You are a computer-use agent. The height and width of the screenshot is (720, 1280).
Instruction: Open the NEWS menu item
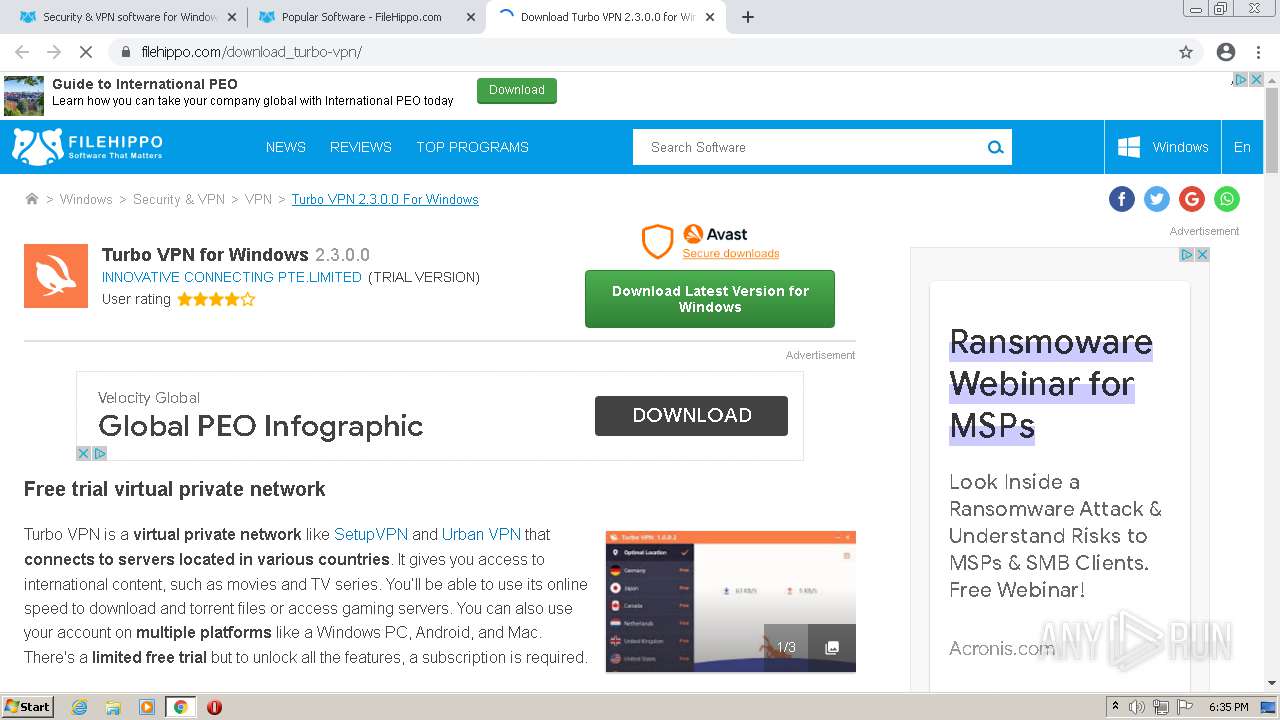click(286, 147)
